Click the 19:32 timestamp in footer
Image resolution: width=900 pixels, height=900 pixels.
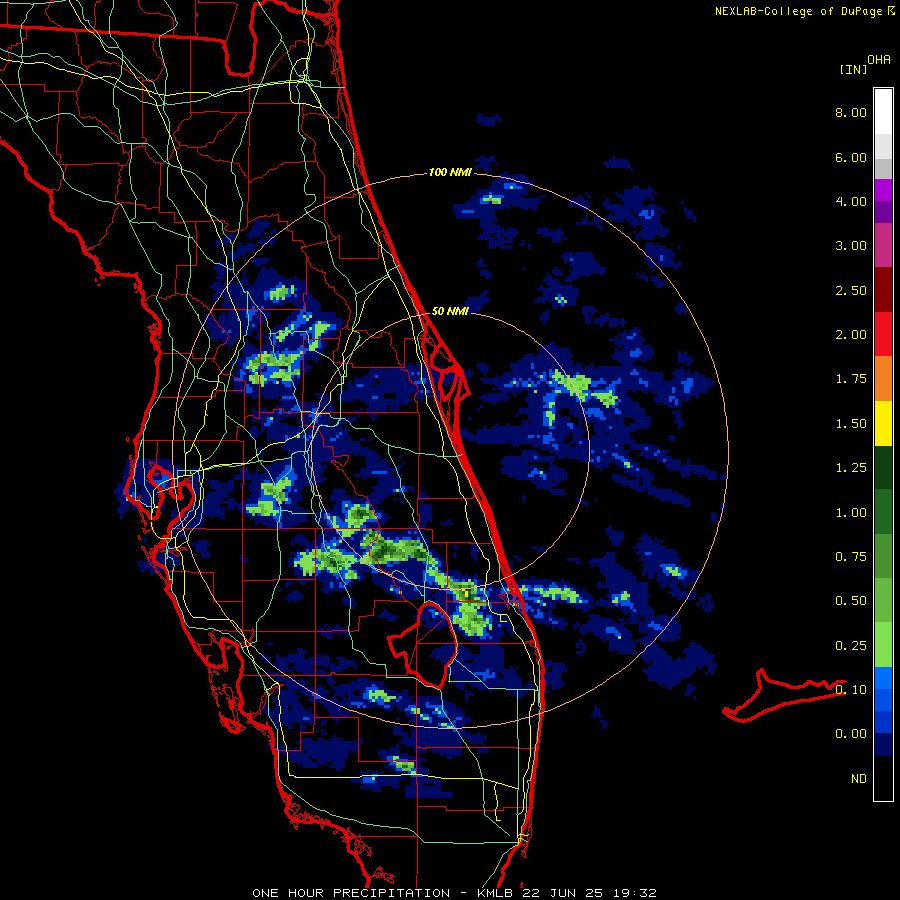(x=635, y=893)
